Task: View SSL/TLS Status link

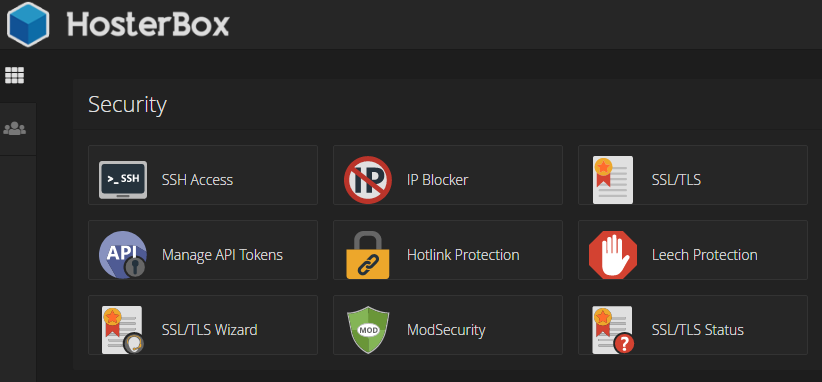Action: tap(698, 330)
